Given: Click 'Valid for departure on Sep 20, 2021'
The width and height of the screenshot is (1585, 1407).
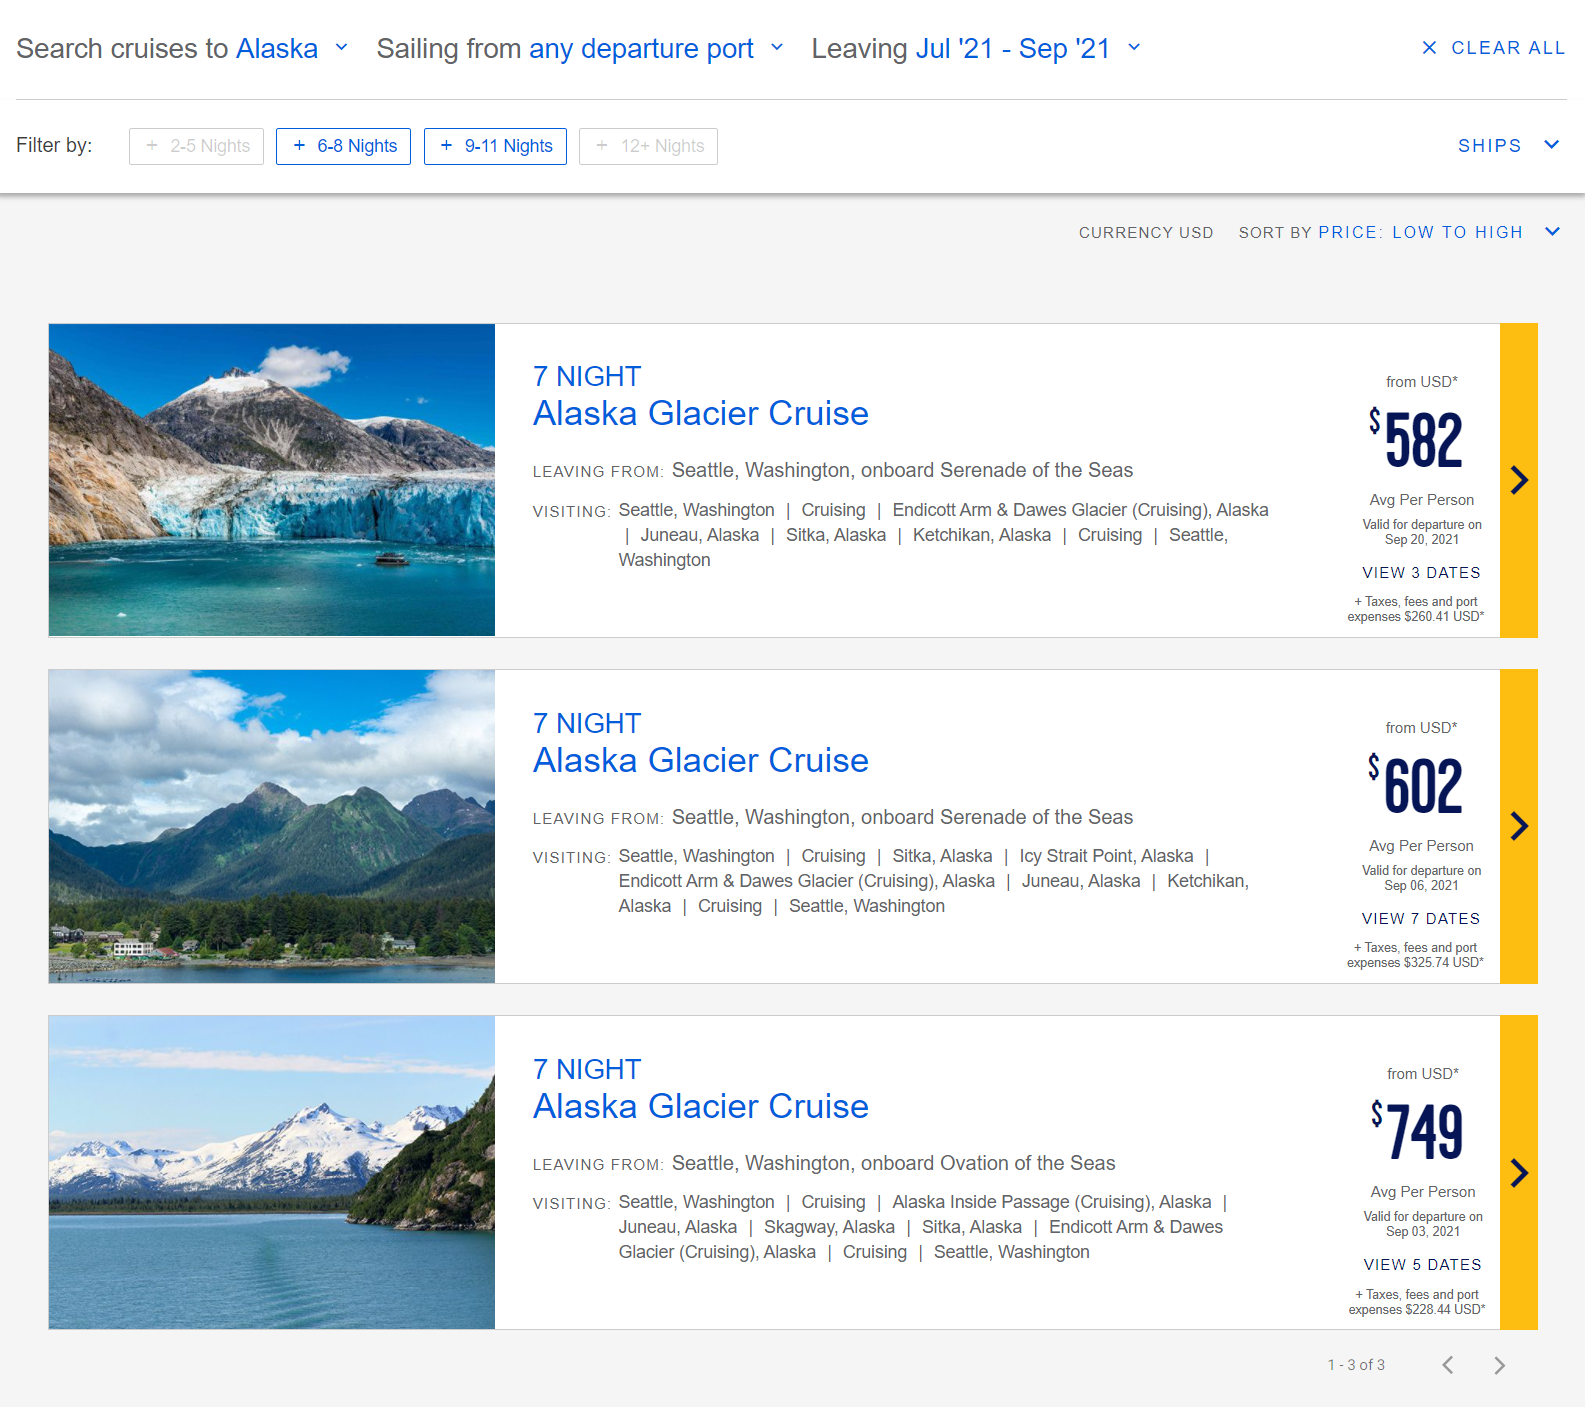Looking at the screenshot, I should [x=1422, y=532].
